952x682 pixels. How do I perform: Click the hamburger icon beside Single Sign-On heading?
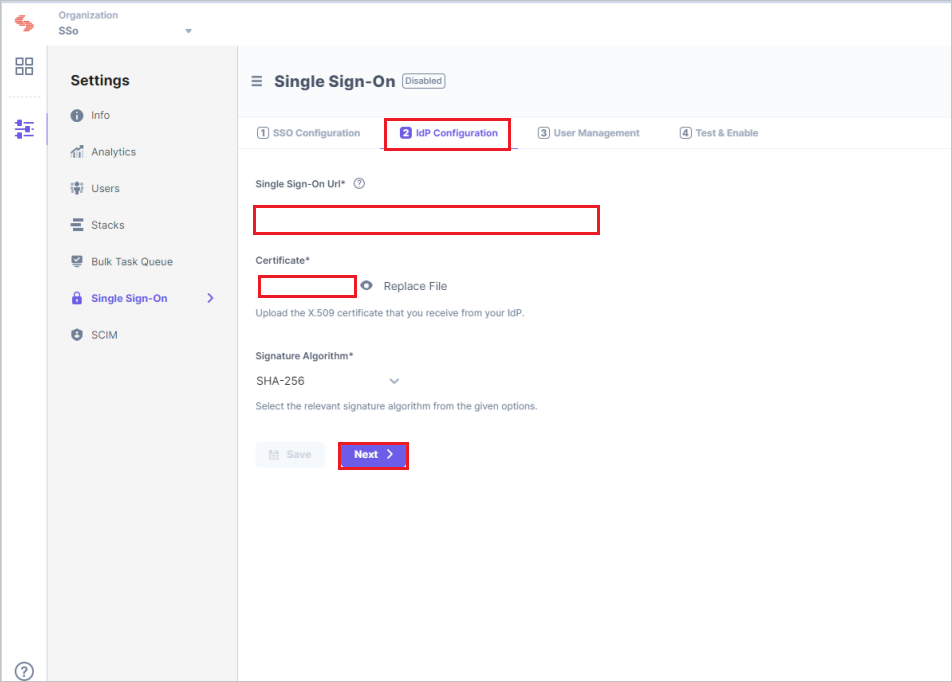coord(257,81)
